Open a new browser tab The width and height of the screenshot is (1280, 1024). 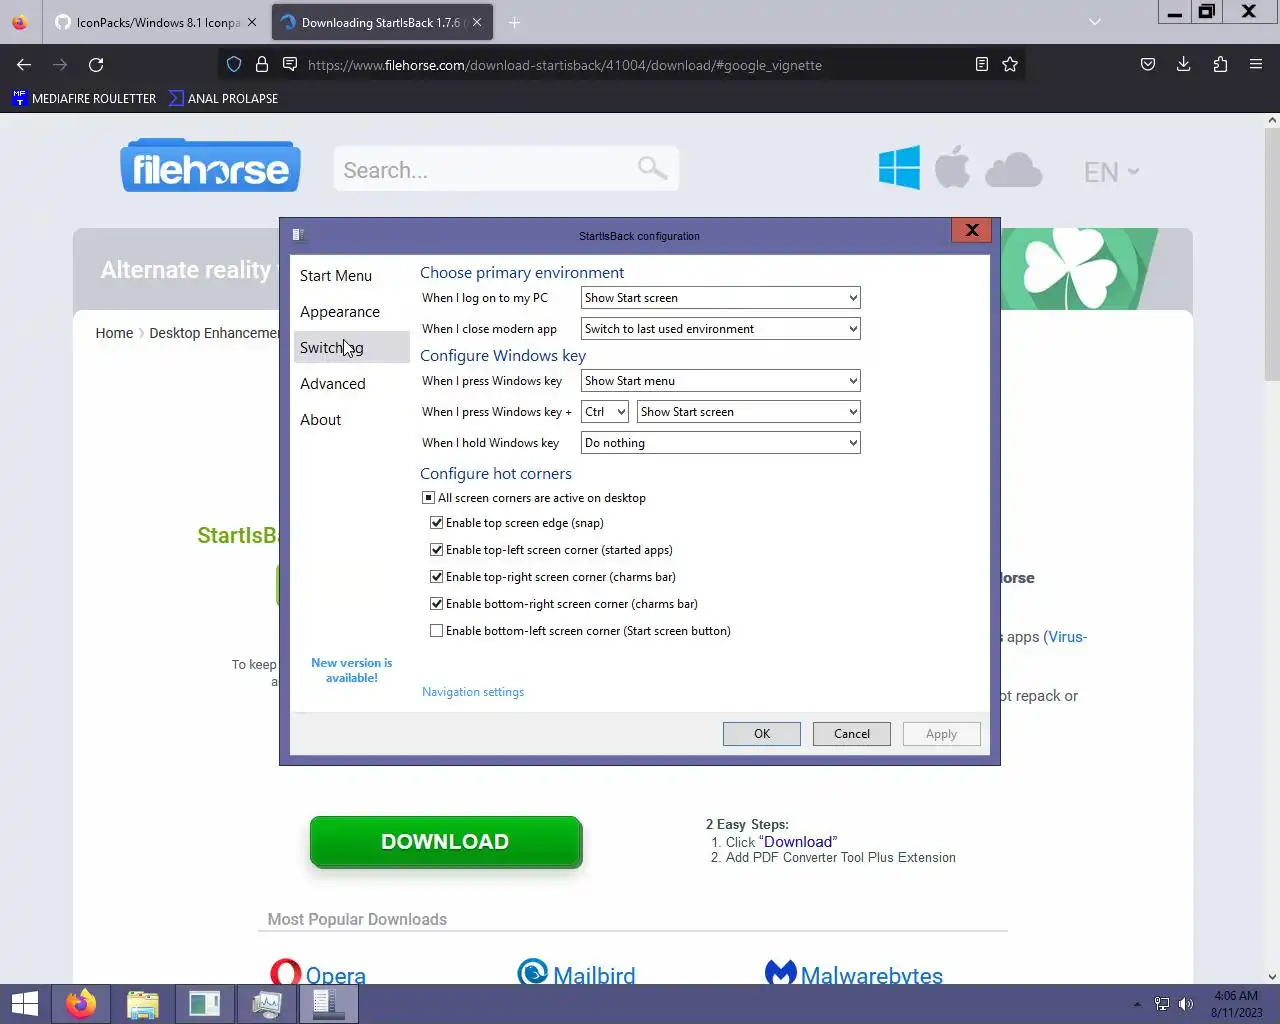514,22
